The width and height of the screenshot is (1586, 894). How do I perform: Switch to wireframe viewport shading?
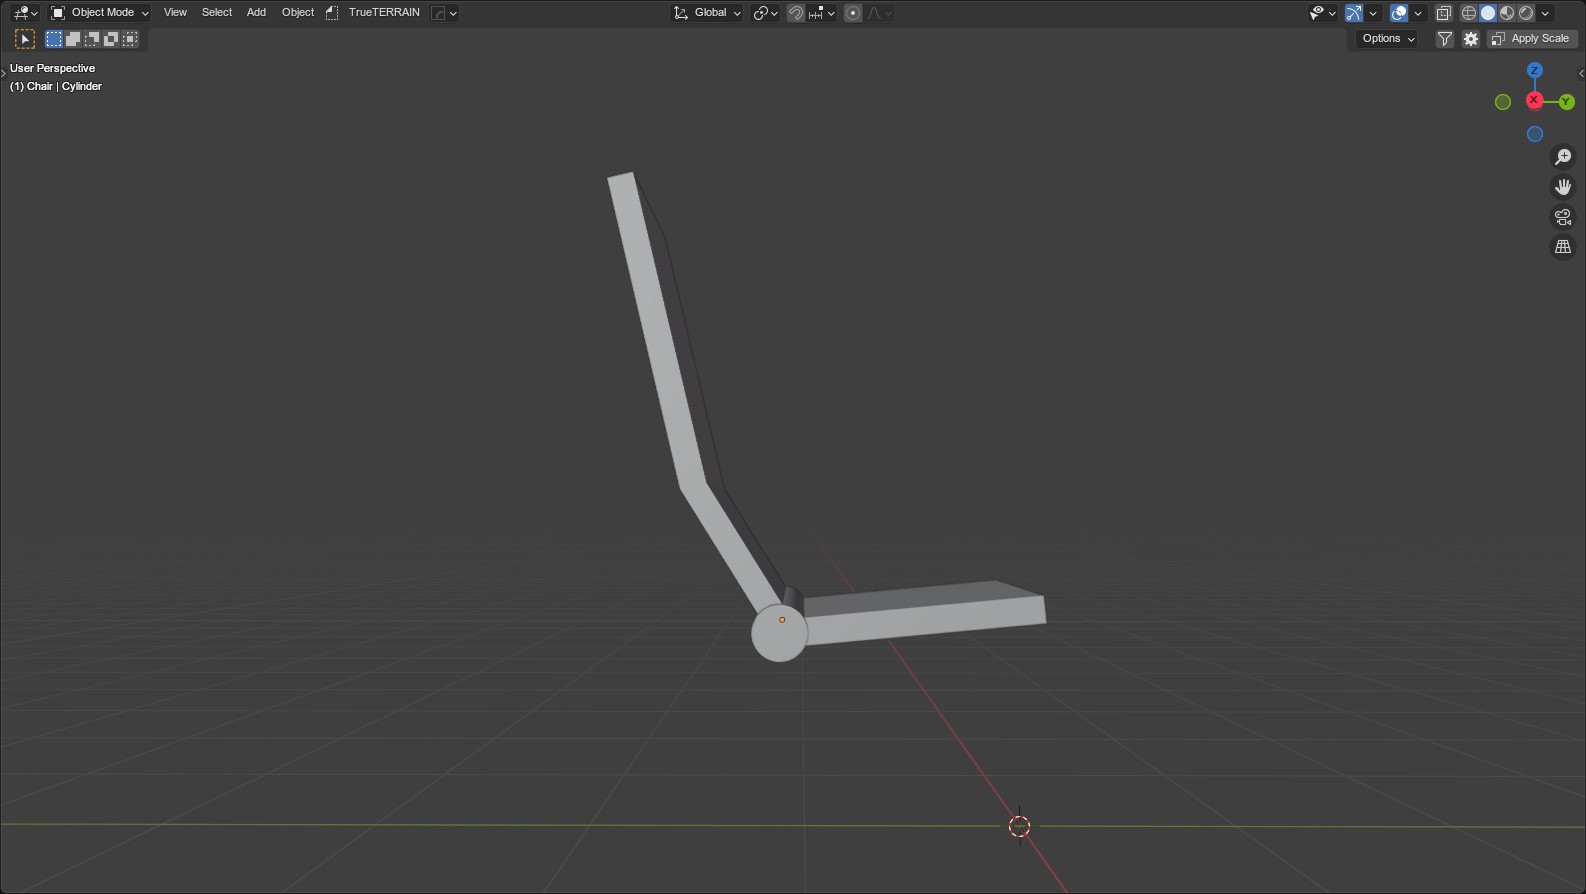click(x=1469, y=13)
